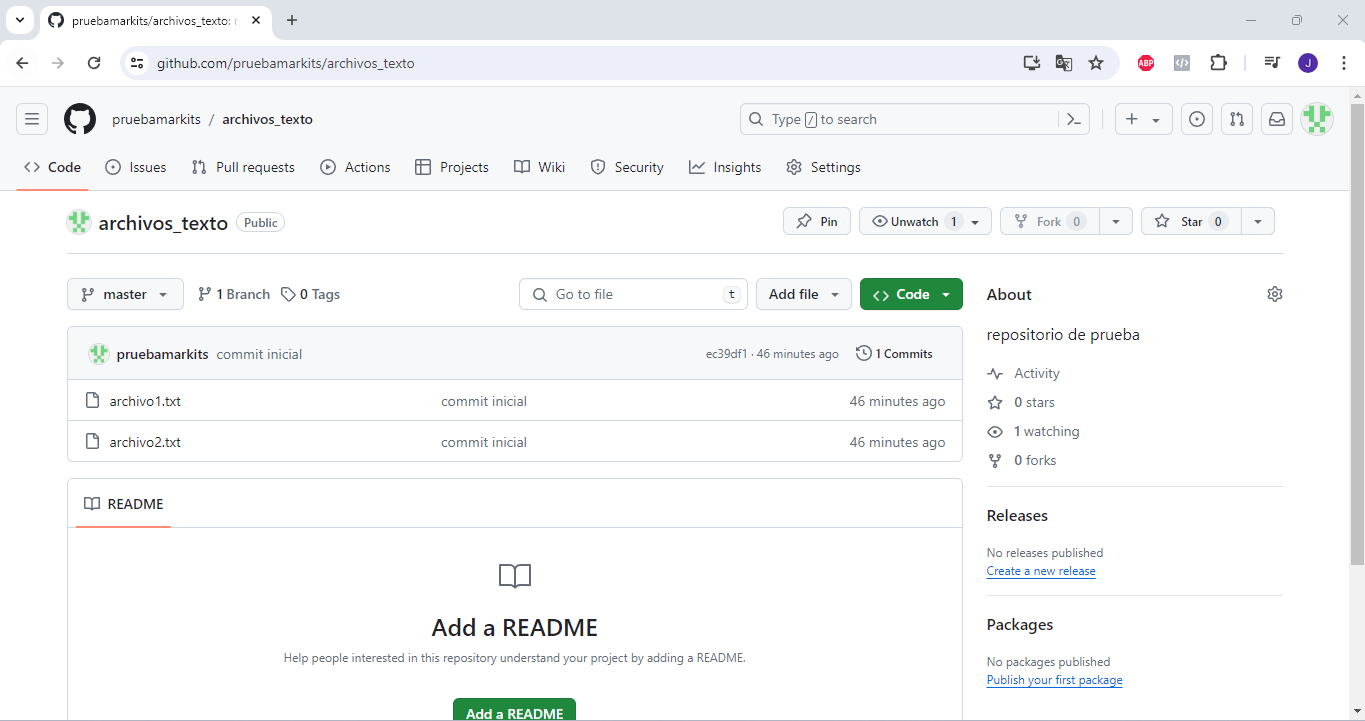Go to the Projects tab
The width and height of the screenshot is (1365, 721).
coord(452,167)
